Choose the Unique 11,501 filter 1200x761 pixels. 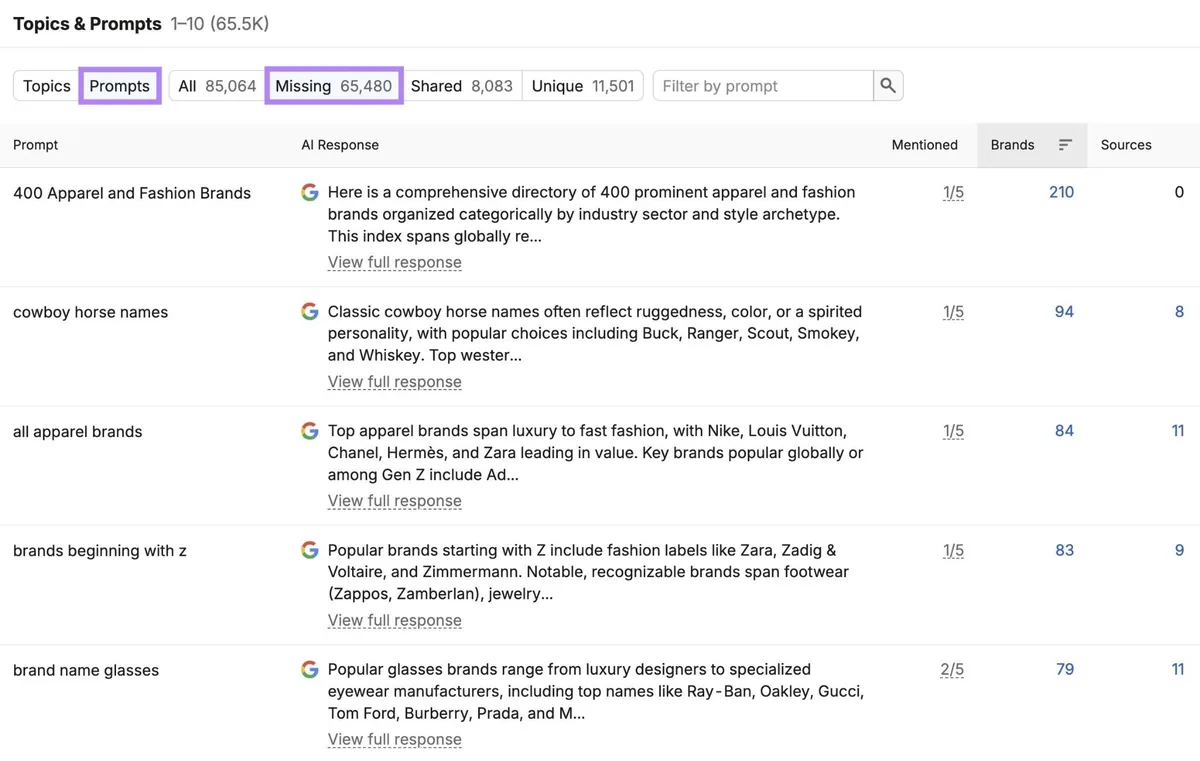pyautogui.click(x=583, y=86)
